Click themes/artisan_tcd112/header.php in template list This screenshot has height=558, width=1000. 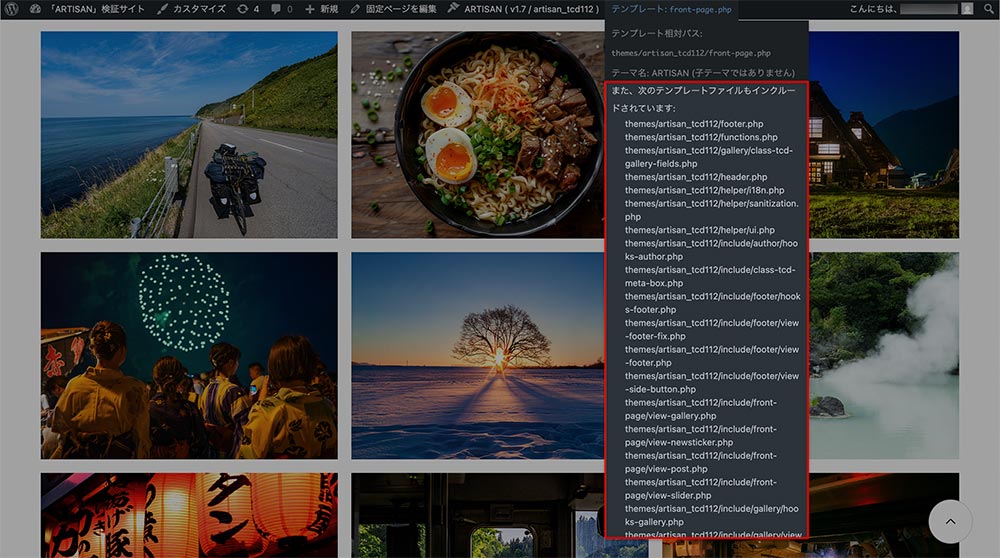pos(696,177)
